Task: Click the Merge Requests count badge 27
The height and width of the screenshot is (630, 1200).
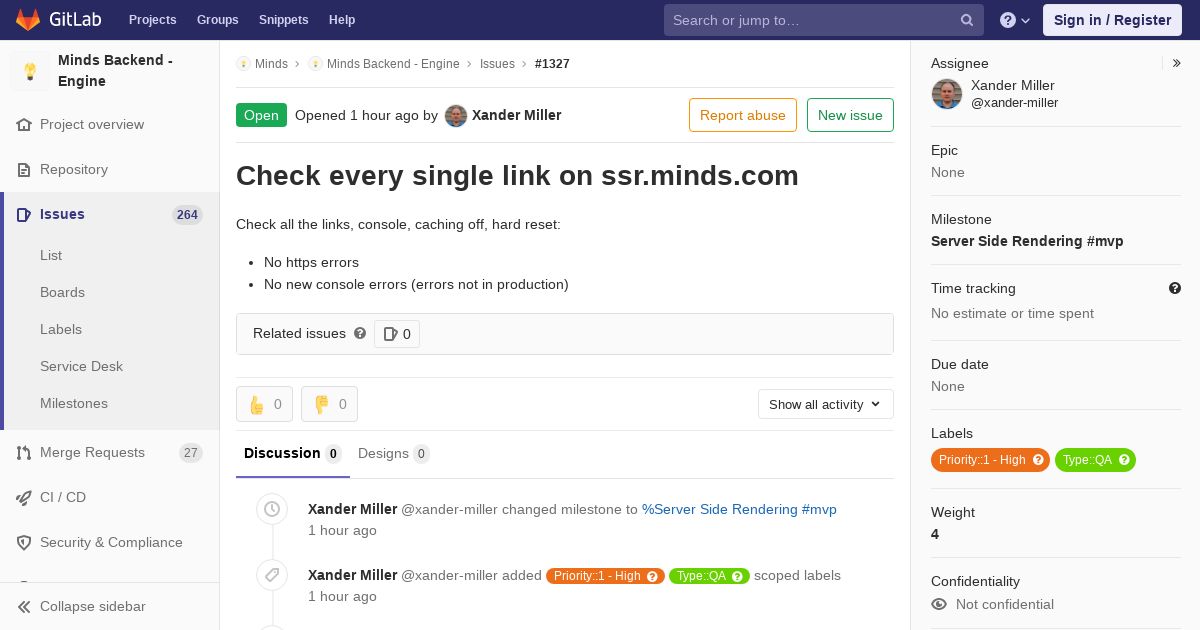Action: click(x=190, y=453)
